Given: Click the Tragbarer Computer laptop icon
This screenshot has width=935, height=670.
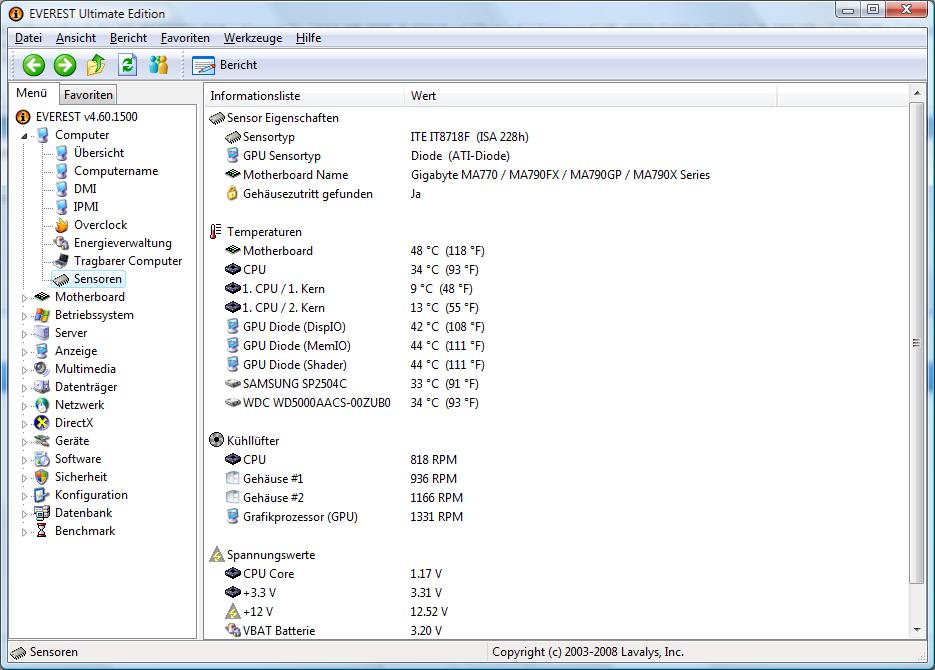Looking at the screenshot, I should pos(61,261).
